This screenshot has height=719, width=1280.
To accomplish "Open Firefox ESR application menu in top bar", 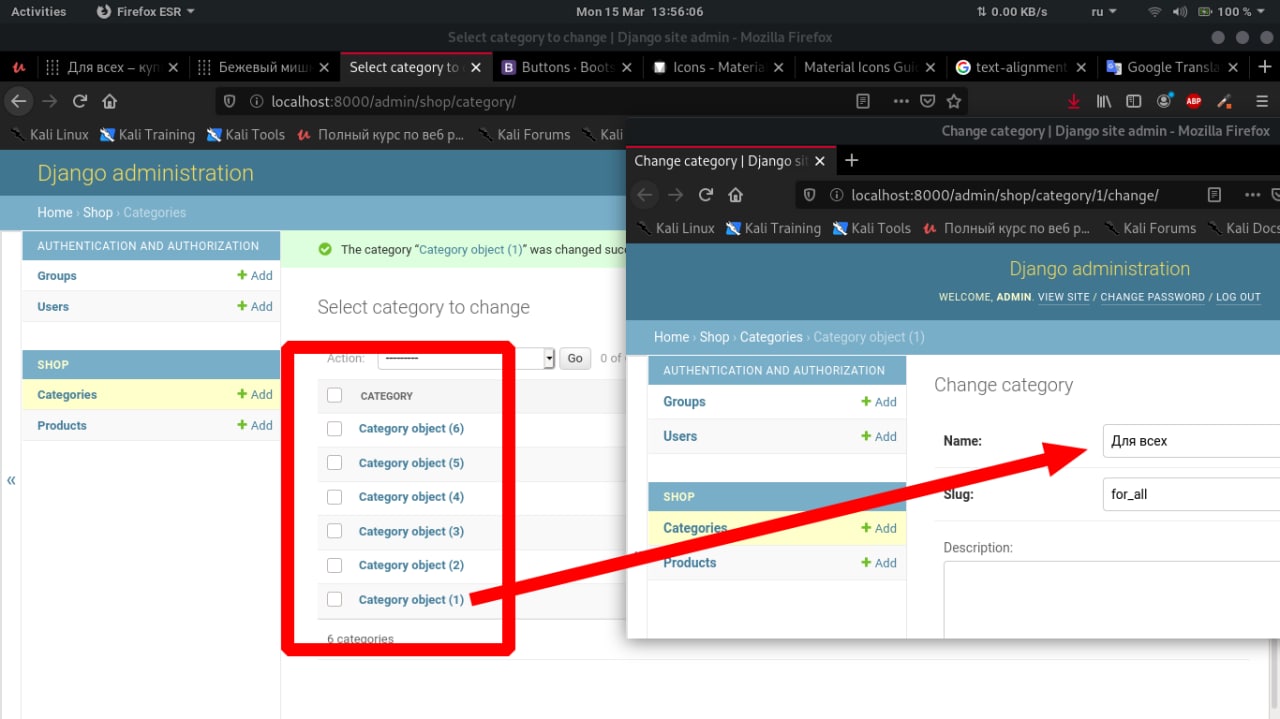I will tap(146, 12).
